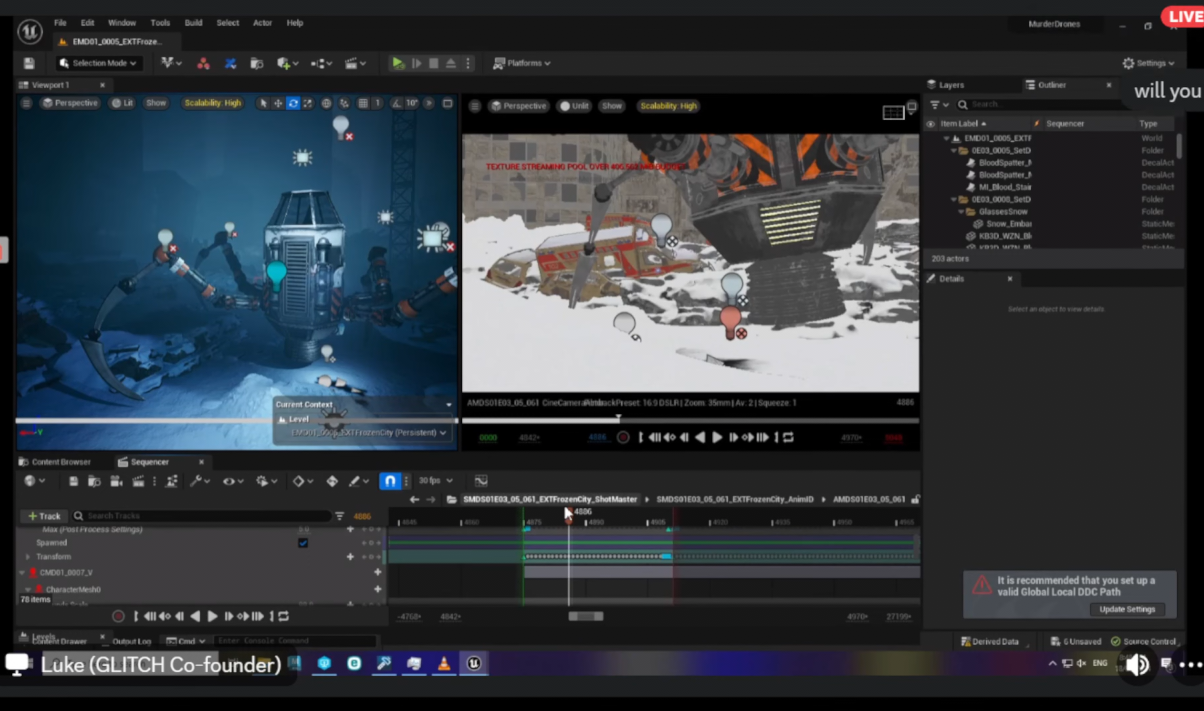Click the Sequencer record button under tracks
The height and width of the screenshot is (711, 1204).
(x=118, y=617)
